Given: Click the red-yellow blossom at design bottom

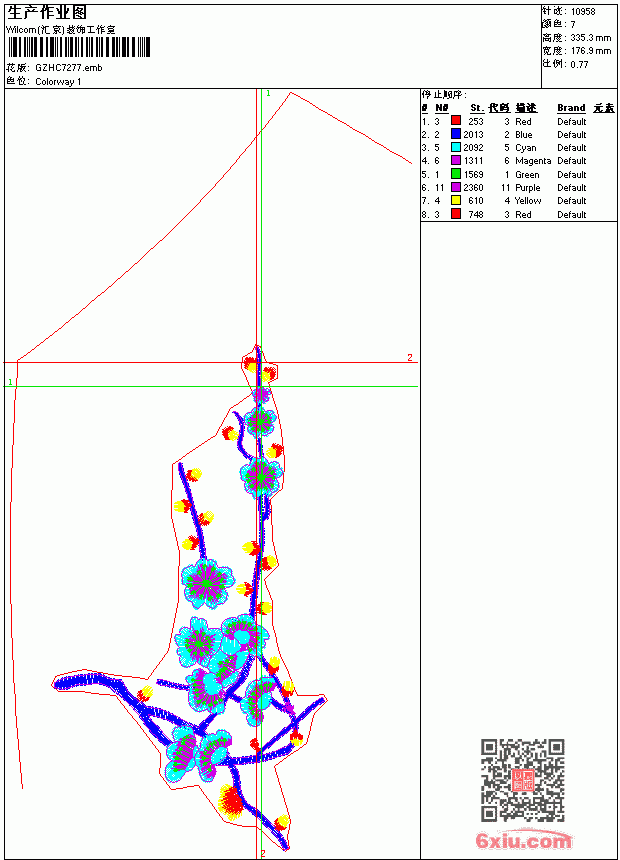Looking at the screenshot, I should coord(230,802).
